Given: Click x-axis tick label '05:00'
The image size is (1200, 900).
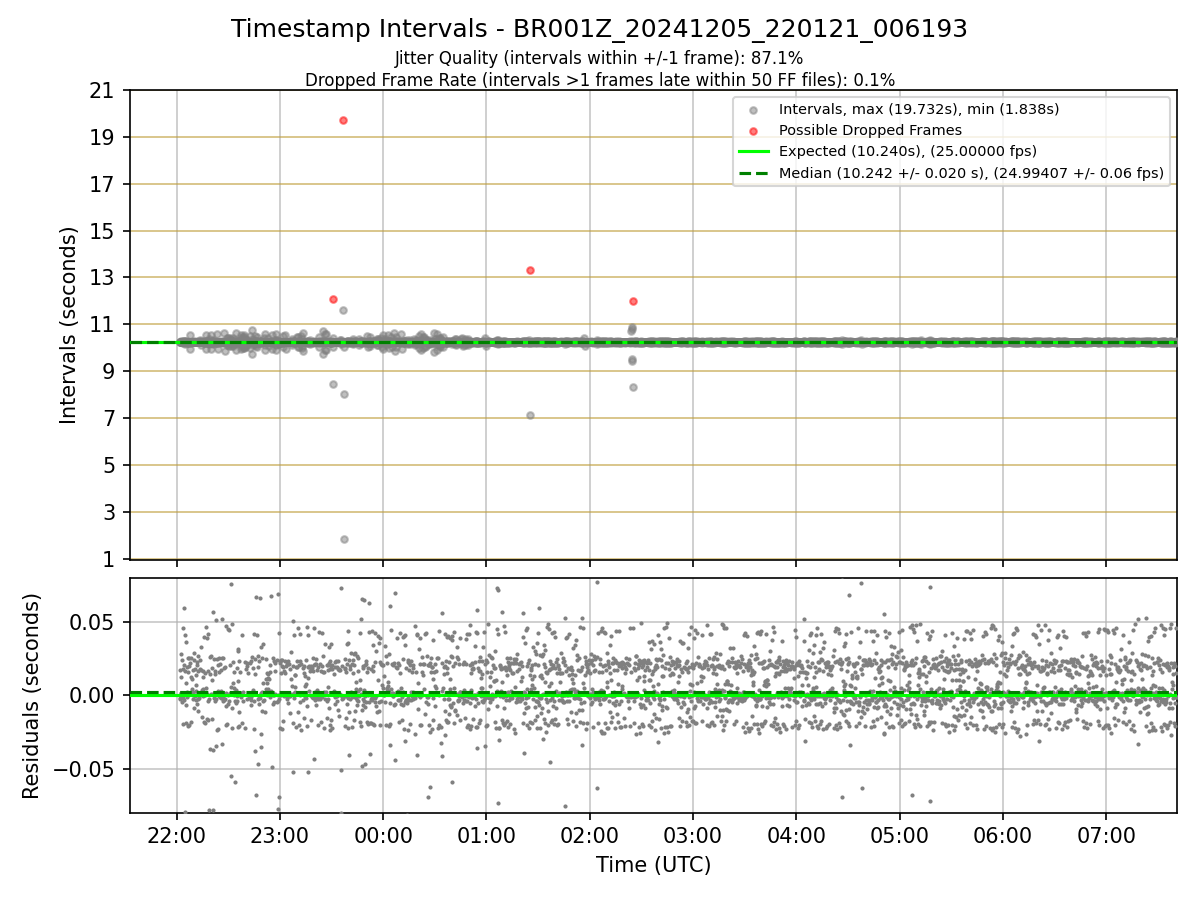Looking at the screenshot, I should pos(899,835).
